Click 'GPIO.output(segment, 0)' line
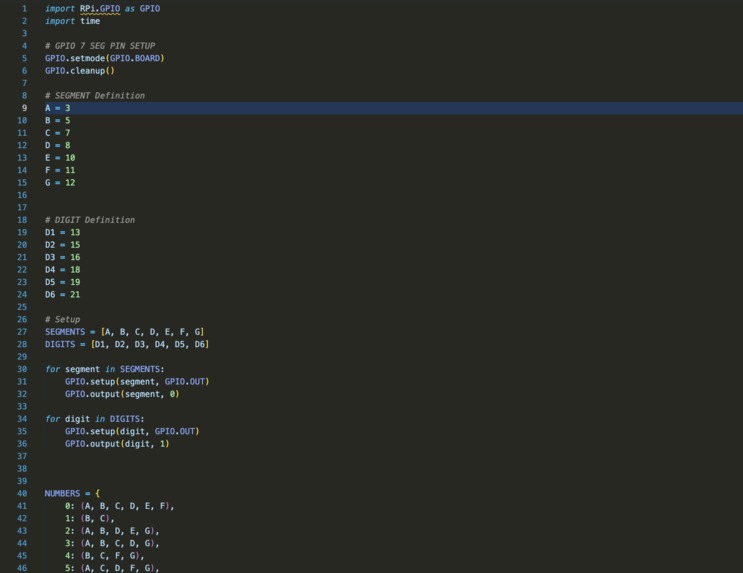Screen dimensions: 743x573 122,394
